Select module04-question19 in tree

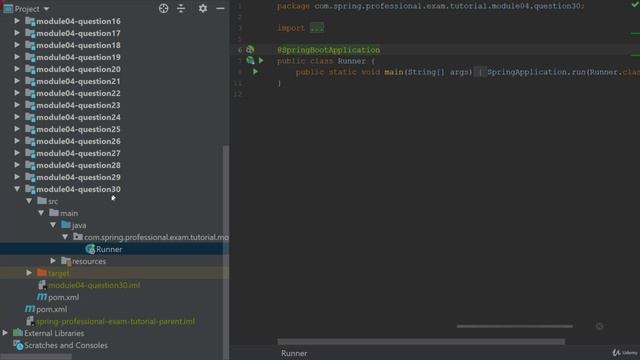pos(78,57)
